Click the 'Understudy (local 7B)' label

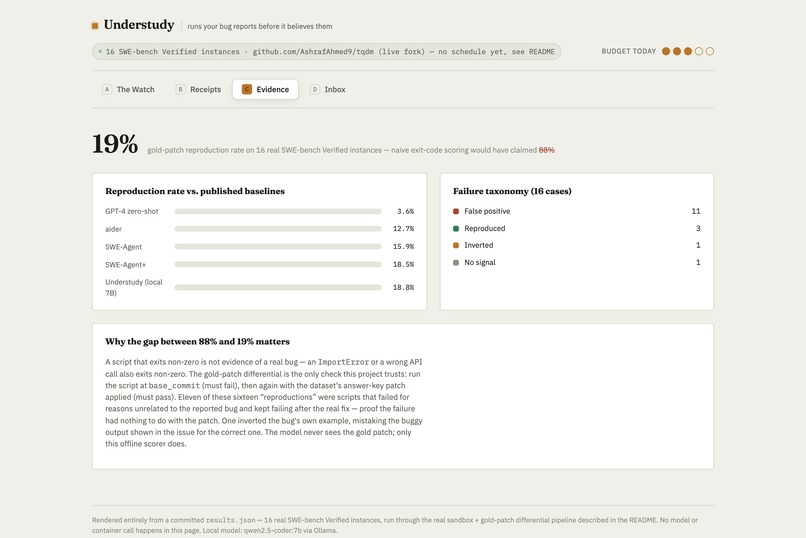click(134, 287)
